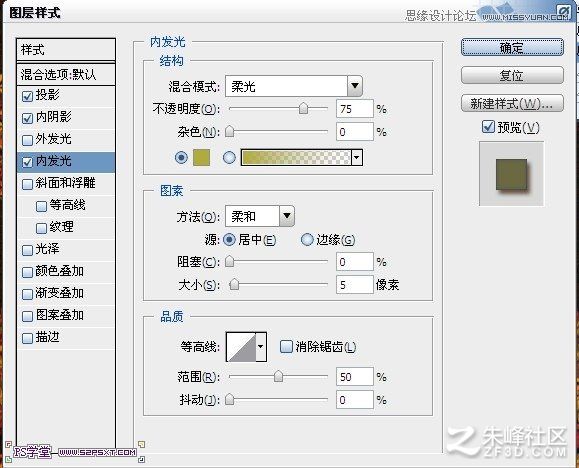Viewport: 579px width, 468px height.
Task: Open 混合选项:默认 blending options
Action: (x=66, y=75)
